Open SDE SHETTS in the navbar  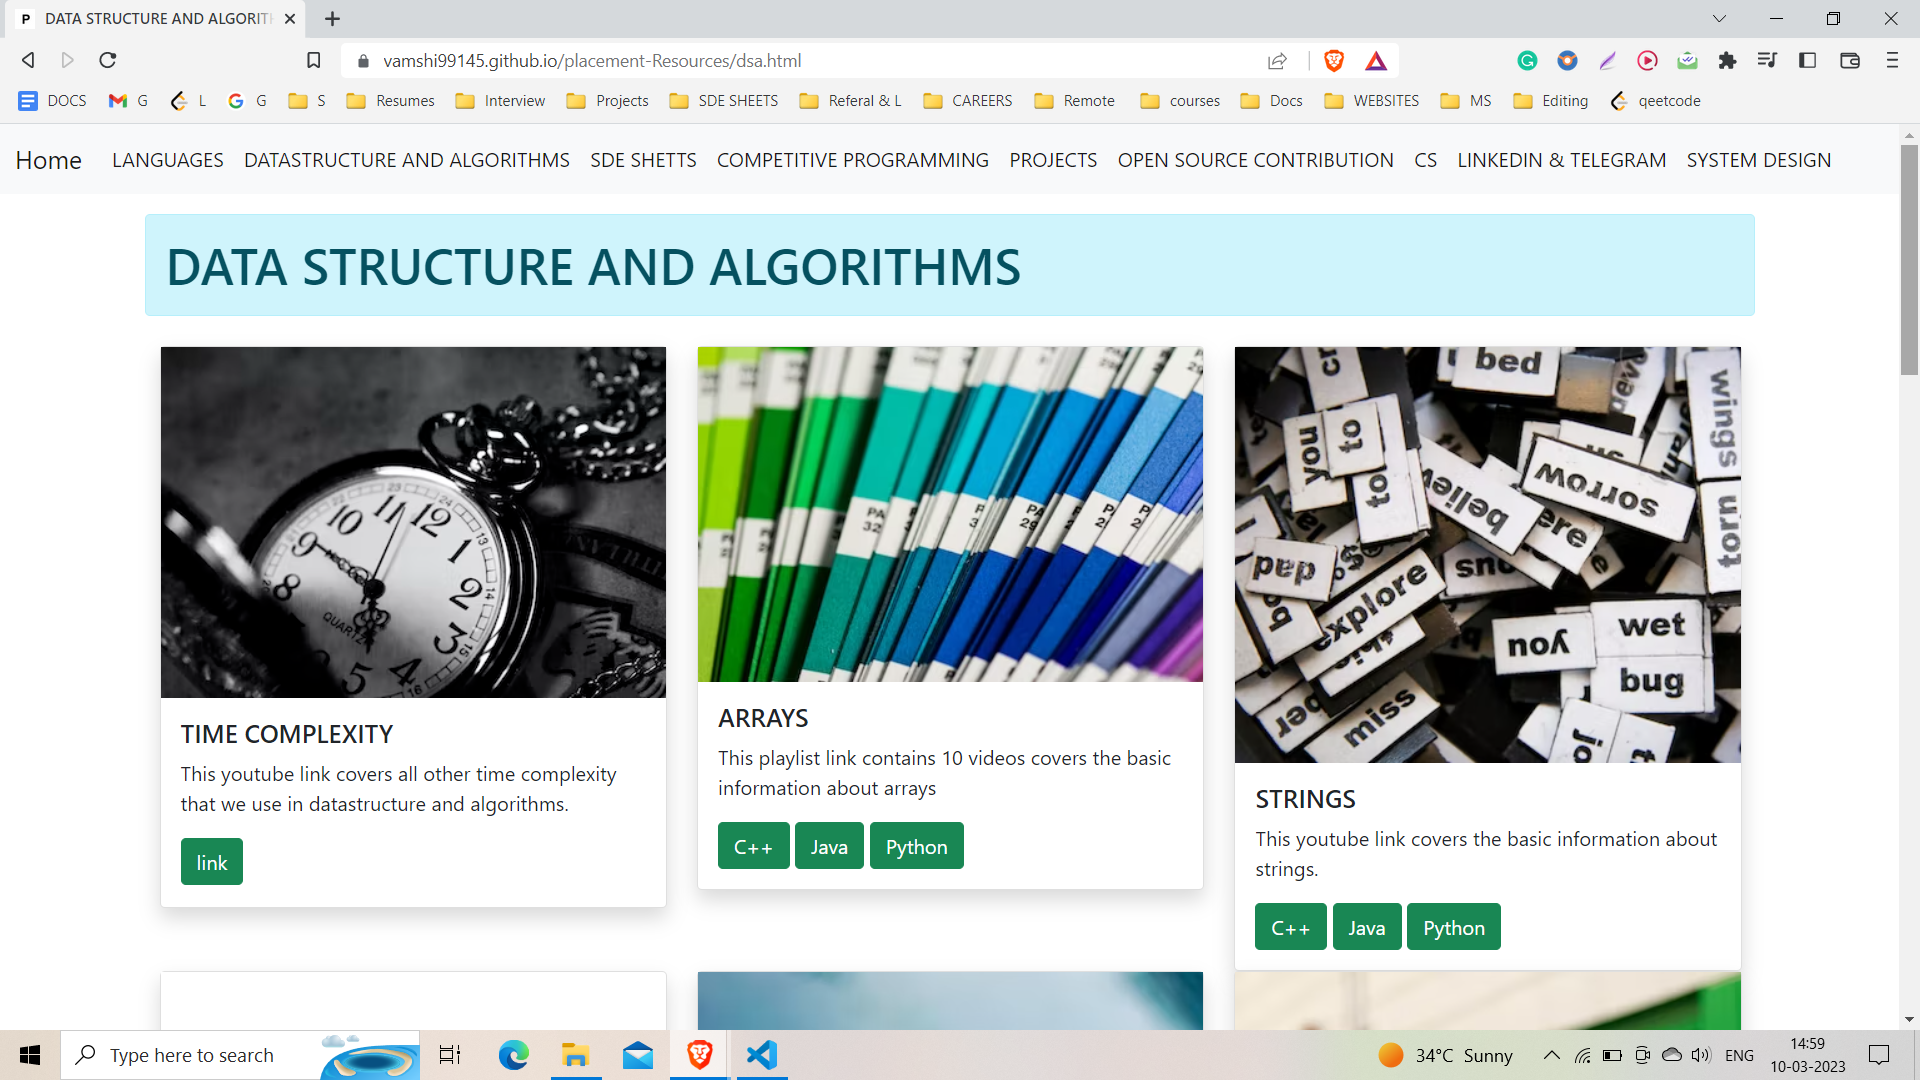(643, 160)
